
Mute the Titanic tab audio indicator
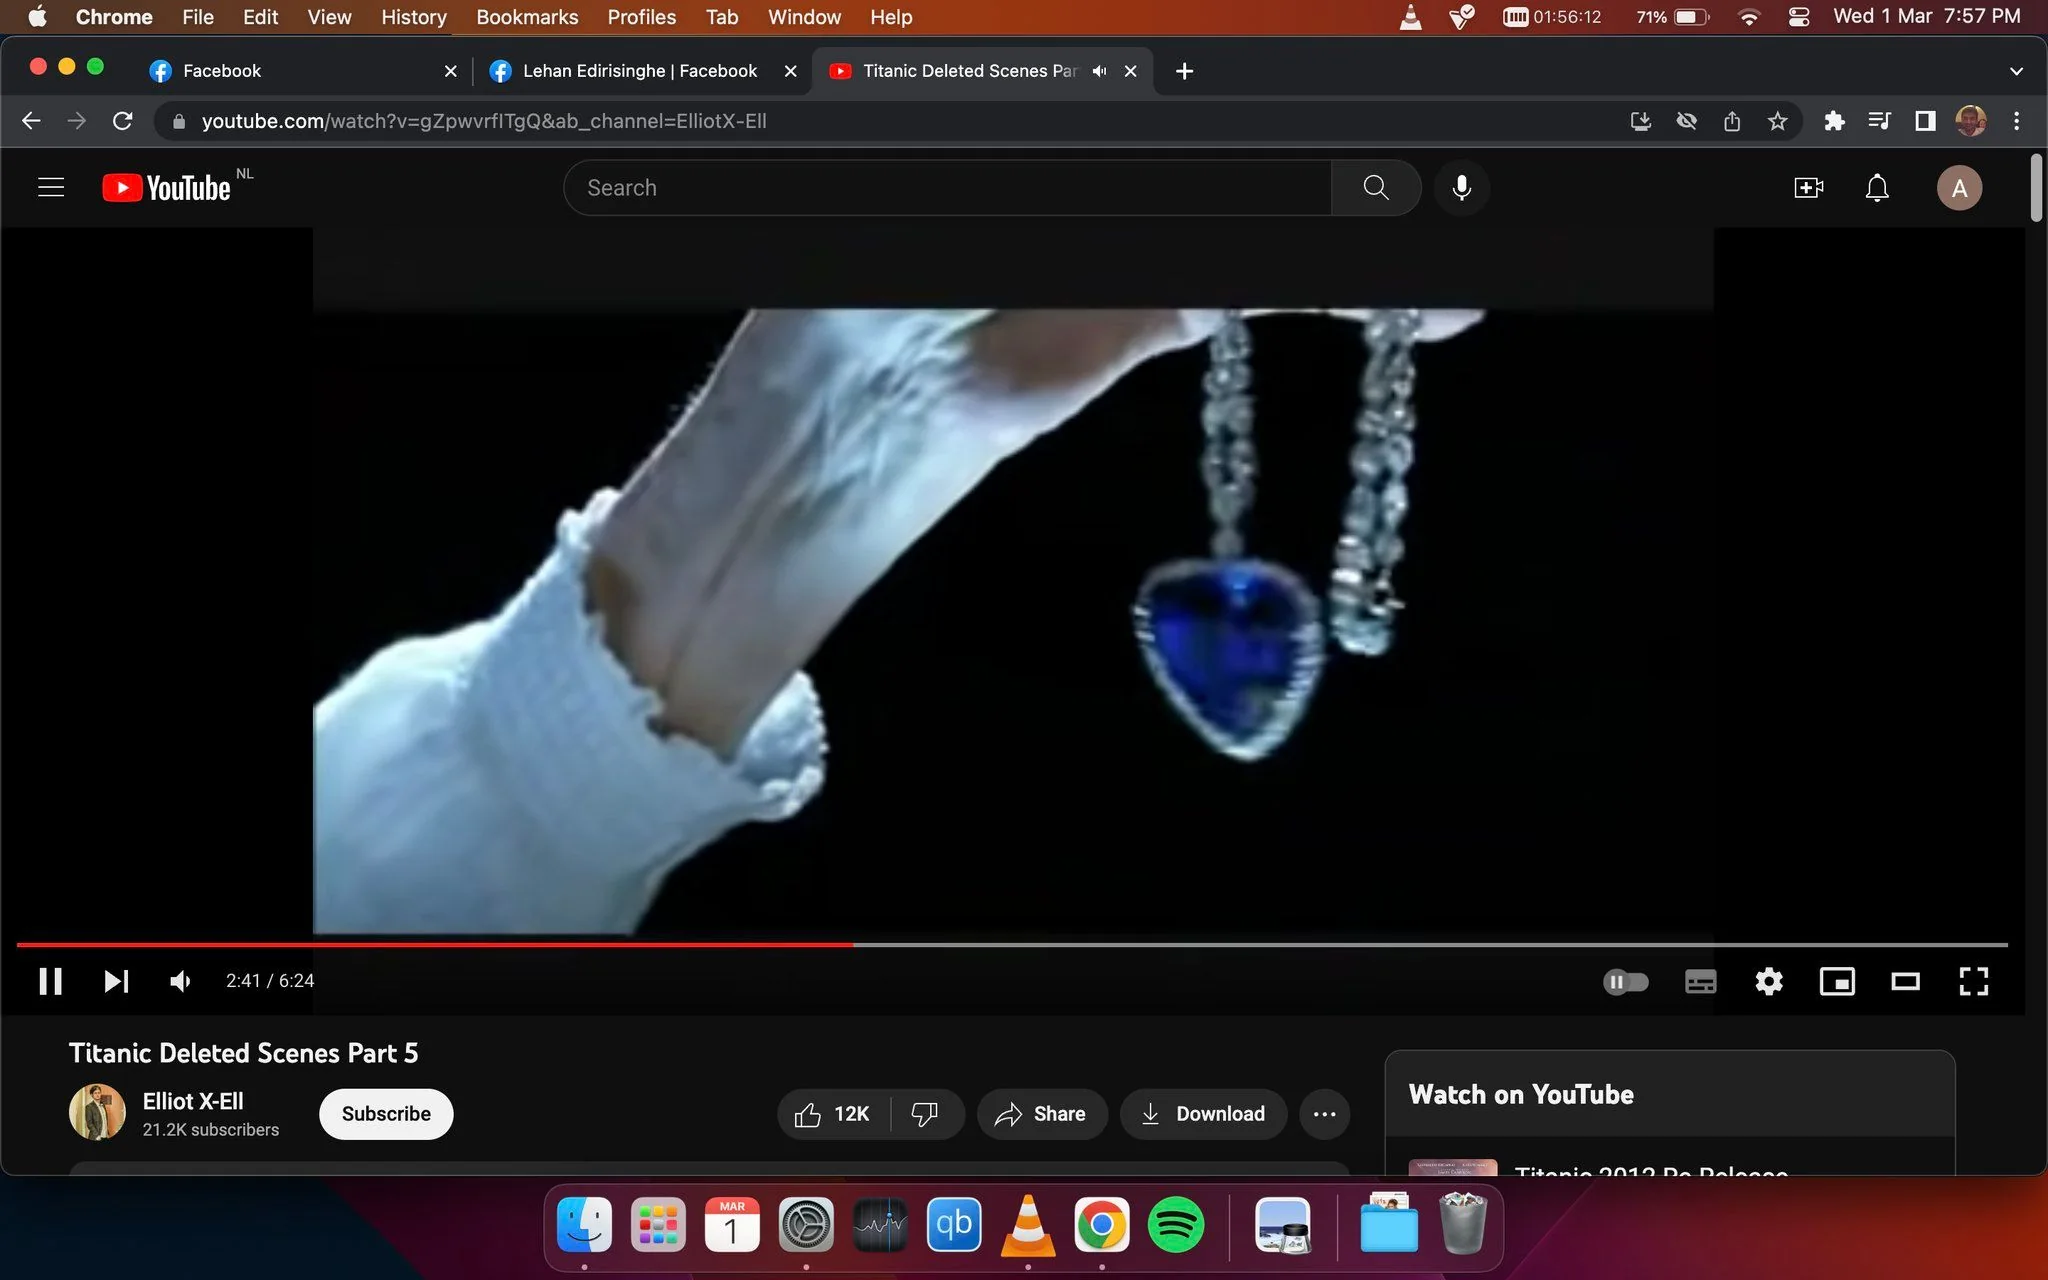pos(1100,71)
